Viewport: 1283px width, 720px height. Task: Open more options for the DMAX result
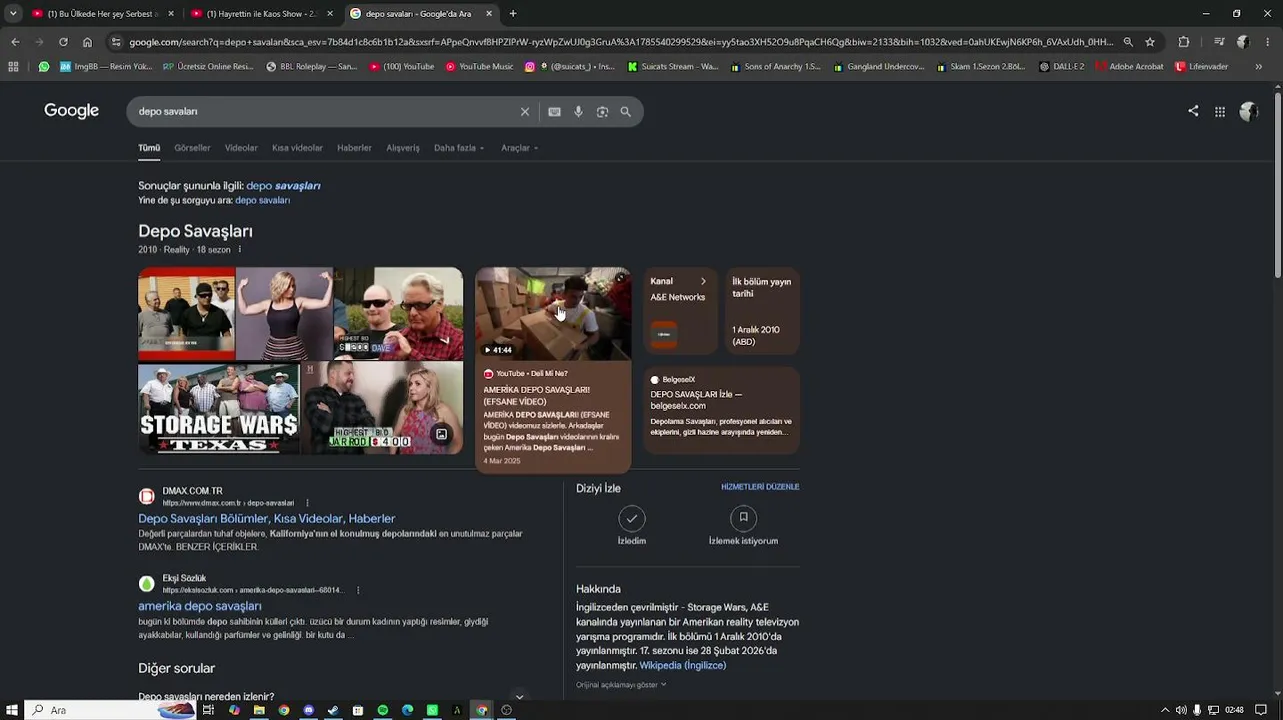[307, 503]
